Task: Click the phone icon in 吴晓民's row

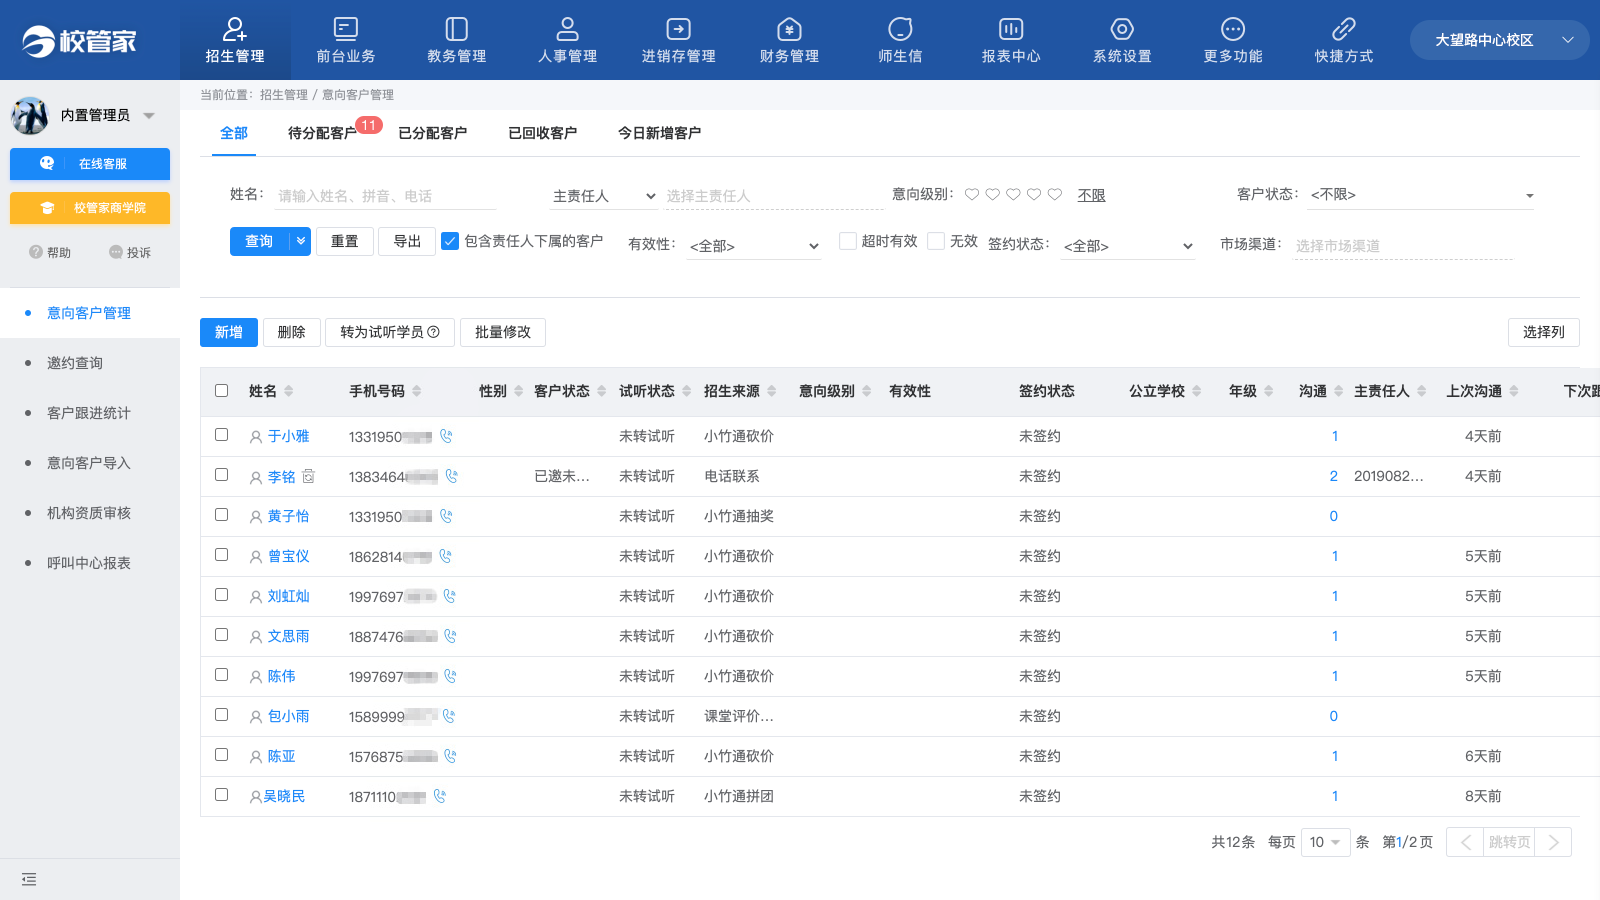Action: (x=440, y=796)
